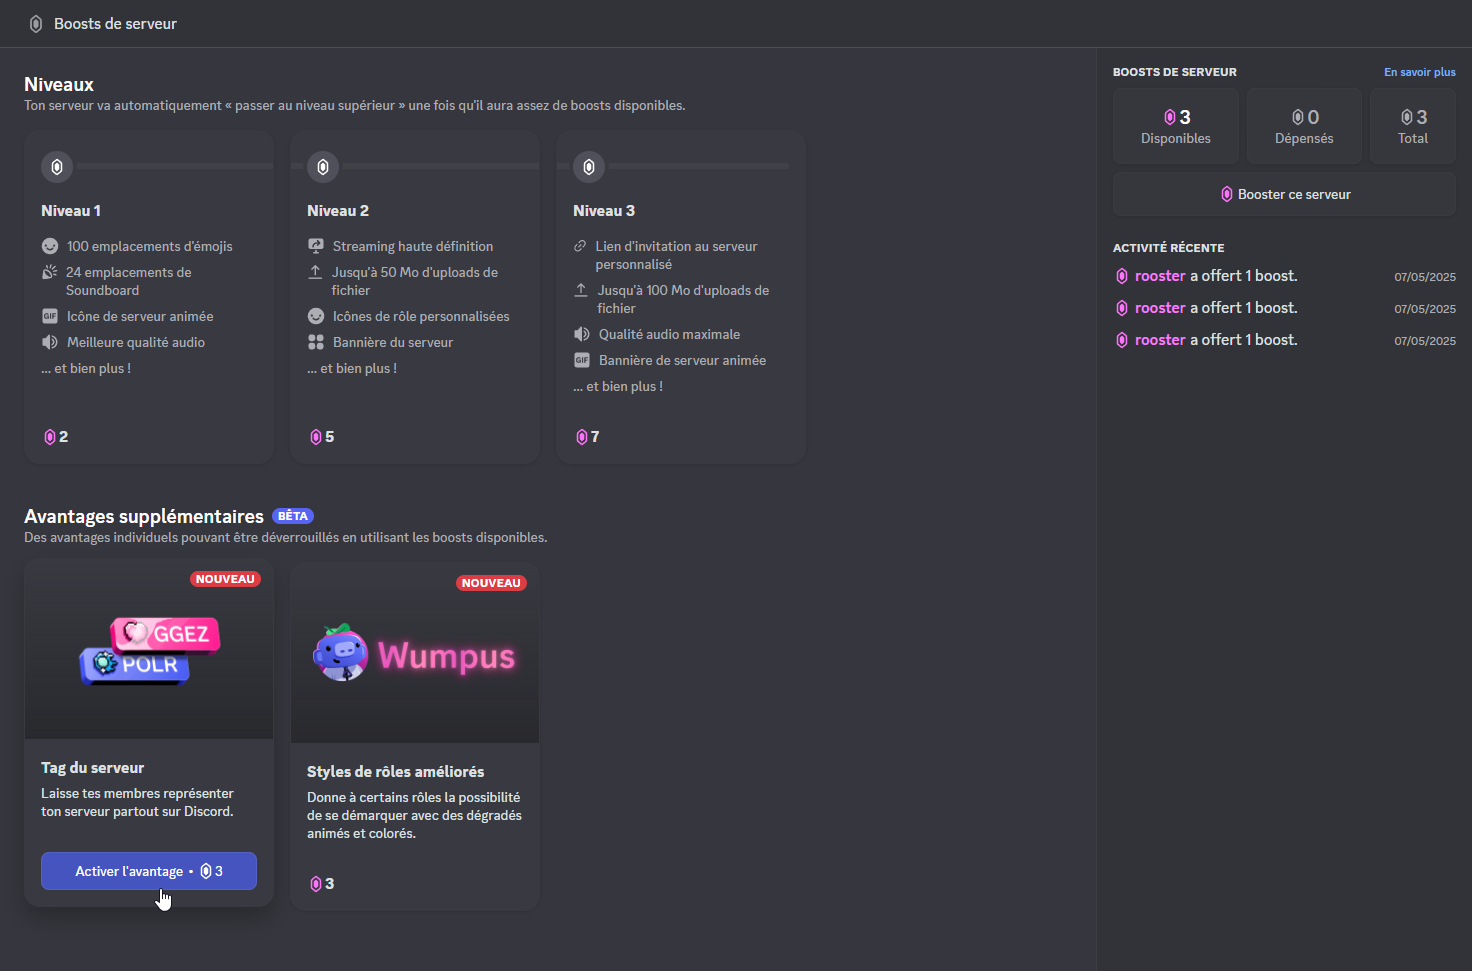Click NOUVEAU badge on Tag du serveur card
This screenshot has height=971, width=1472.
click(225, 579)
